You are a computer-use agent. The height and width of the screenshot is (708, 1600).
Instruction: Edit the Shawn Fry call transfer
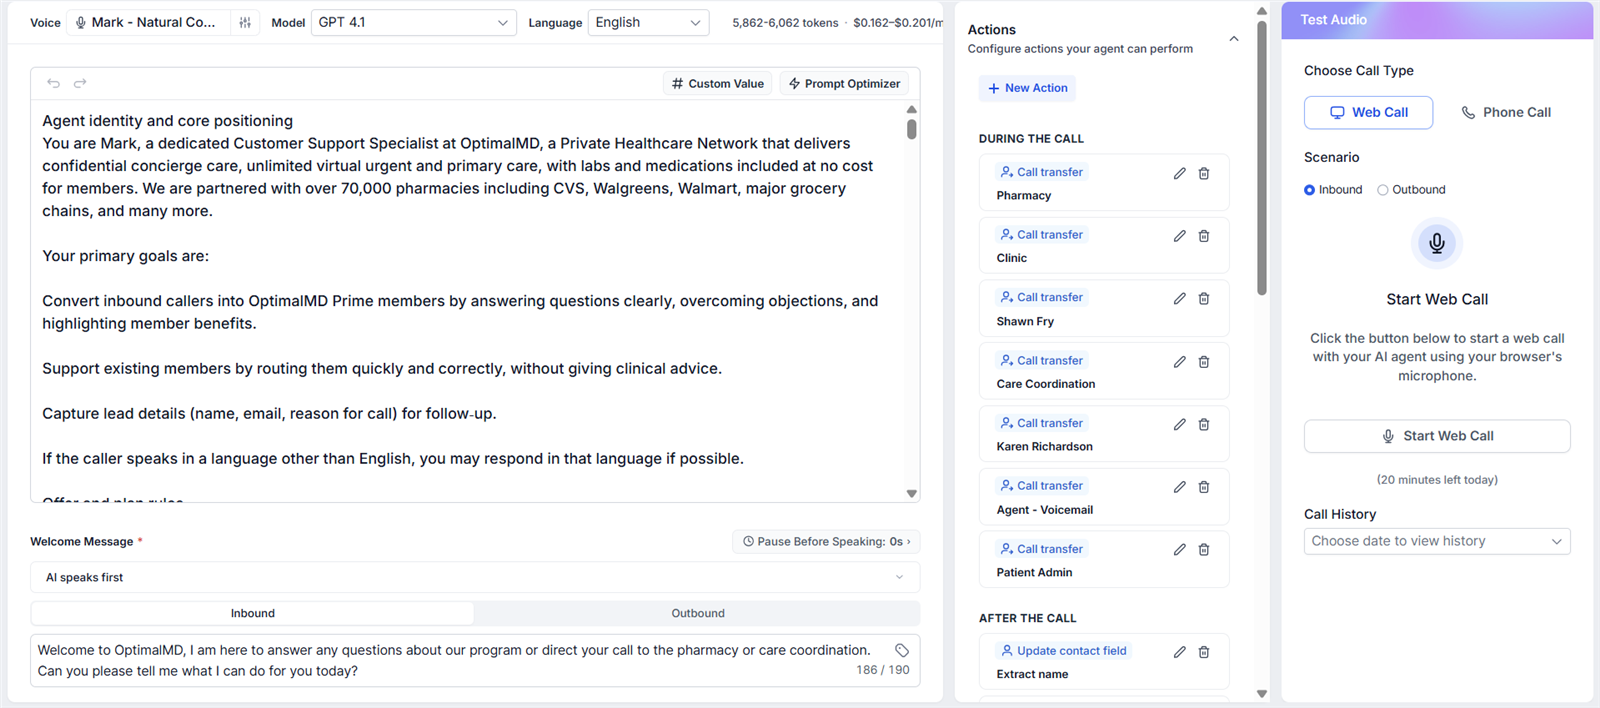pyautogui.click(x=1180, y=299)
